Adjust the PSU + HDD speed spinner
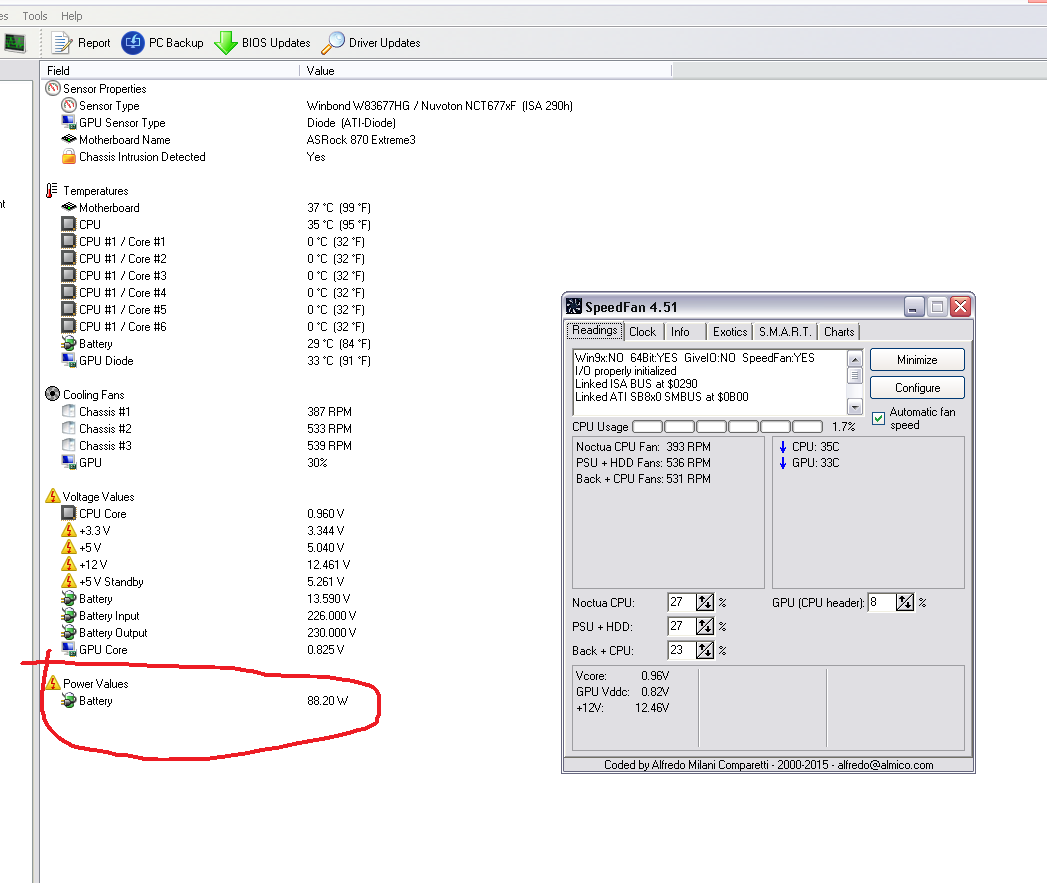Screen dimensions: 1047x883 click(x=704, y=627)
